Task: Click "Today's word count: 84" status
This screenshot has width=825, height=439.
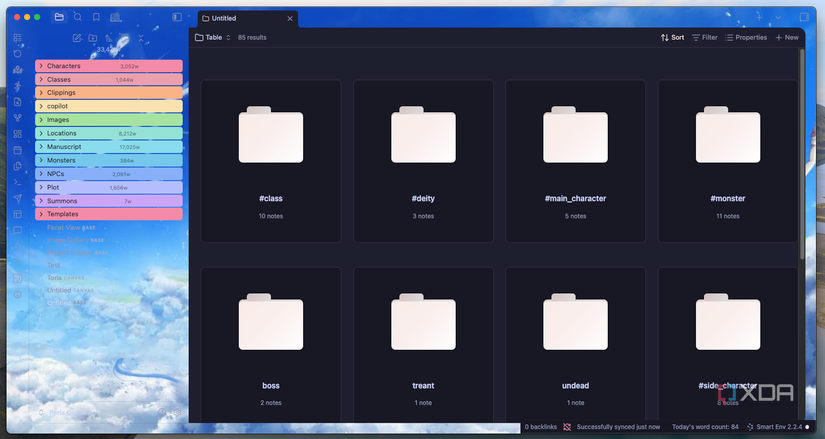Action: 705,427
